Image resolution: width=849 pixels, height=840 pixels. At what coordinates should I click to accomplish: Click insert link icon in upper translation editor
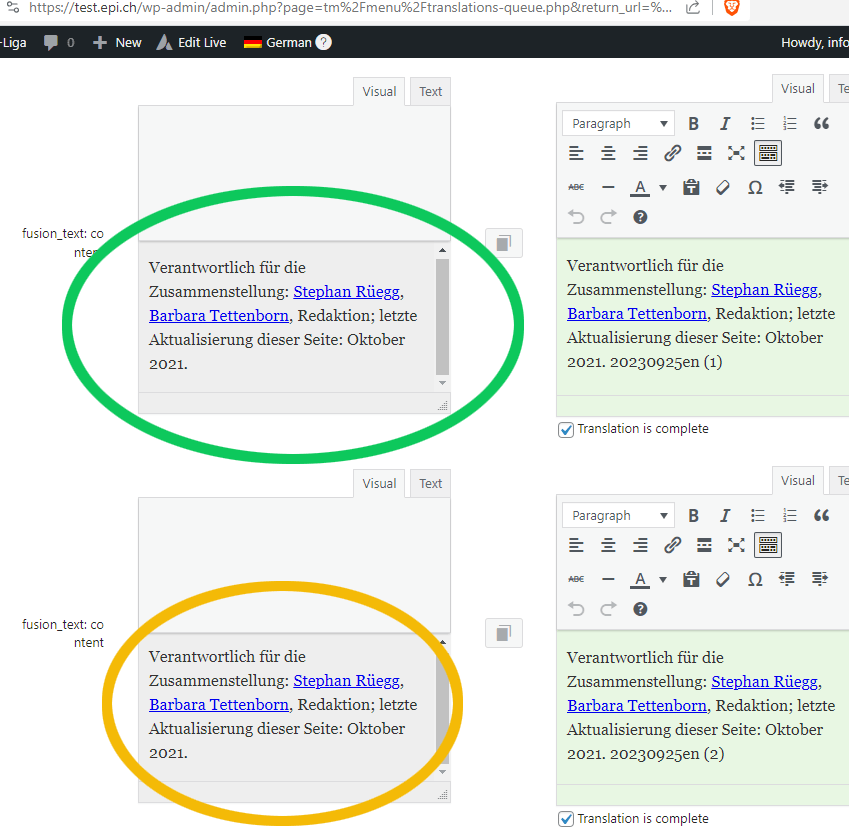pyautogui.click(x=672, y=153)
